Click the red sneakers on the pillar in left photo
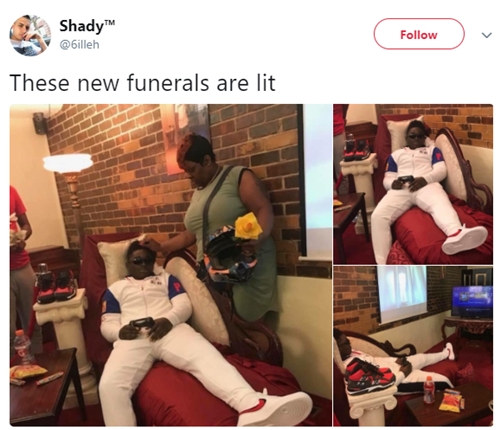500x430 pixels. coord(56,286)
